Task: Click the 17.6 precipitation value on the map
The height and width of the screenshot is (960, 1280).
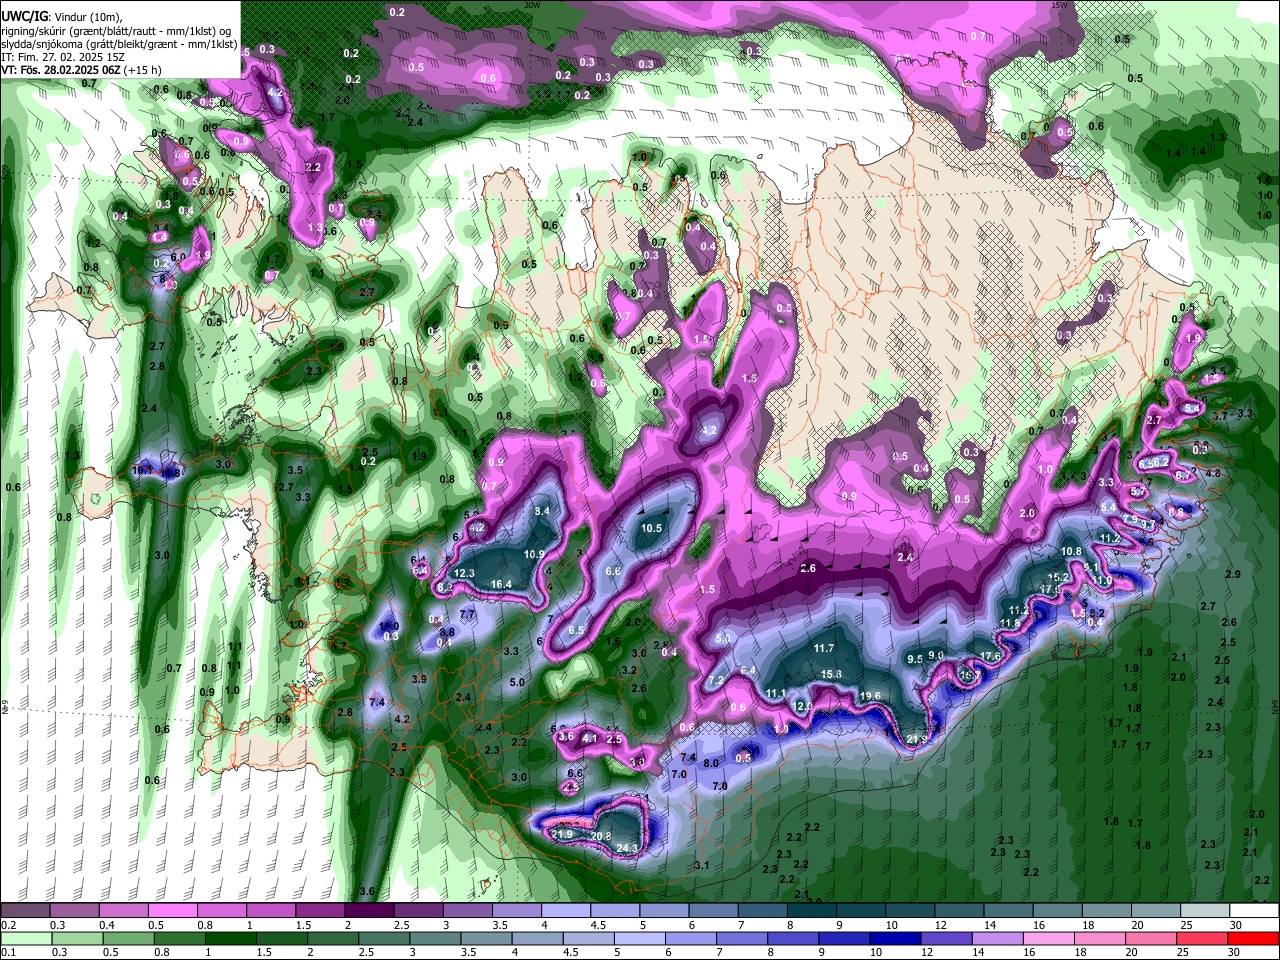Action: coord(990,656)
